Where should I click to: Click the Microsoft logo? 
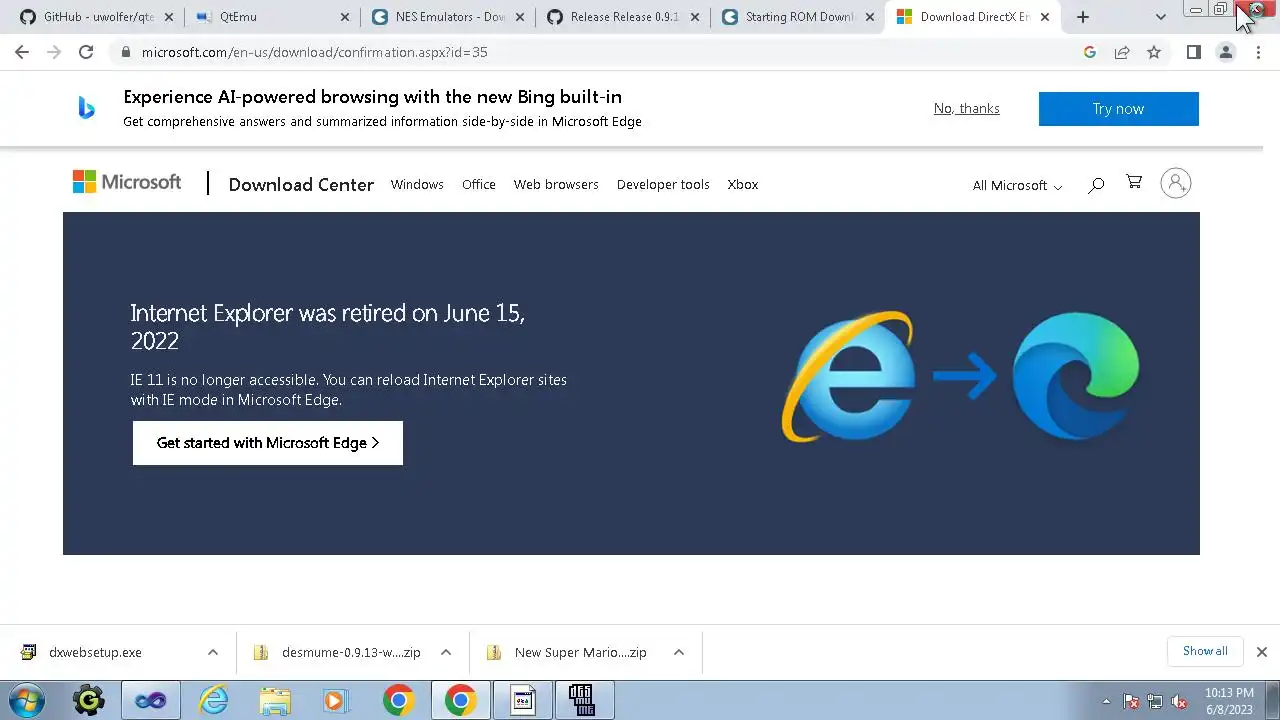point(127,182)
